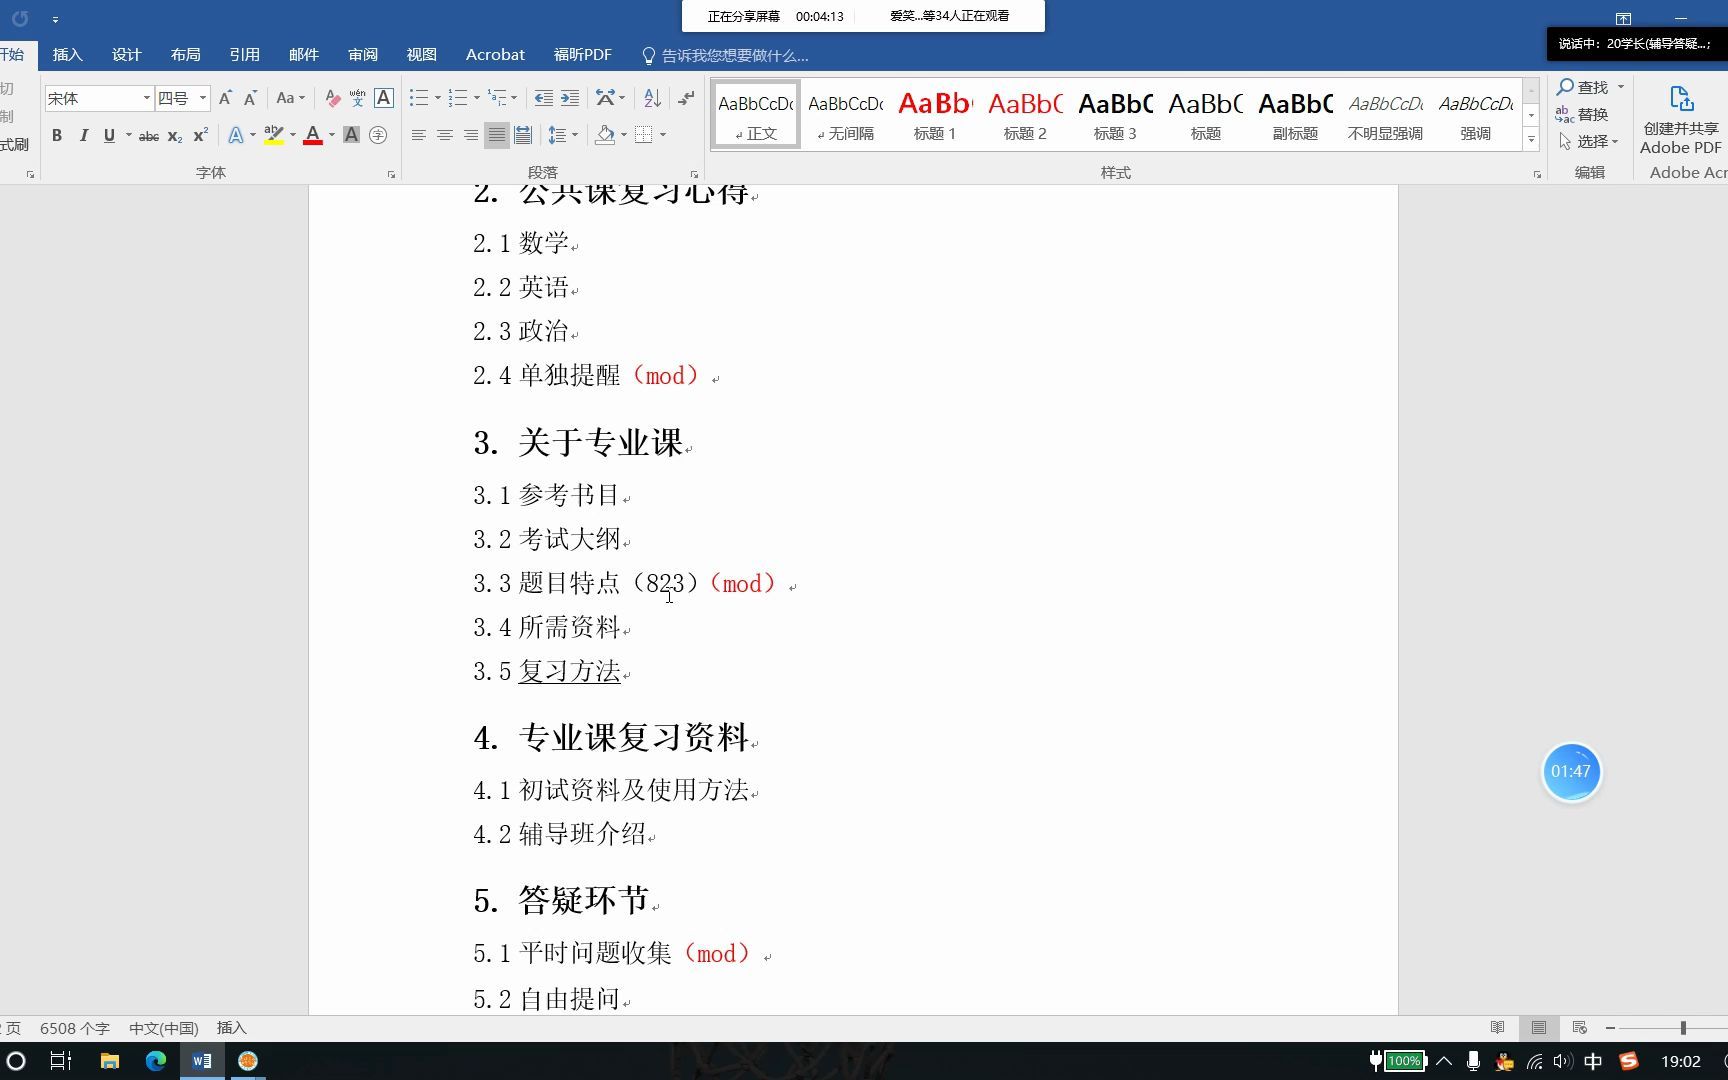This screenshot has width=1728, height=1080.
Task: Expand underline style dropdown arrow
Action: coord(128,135)
